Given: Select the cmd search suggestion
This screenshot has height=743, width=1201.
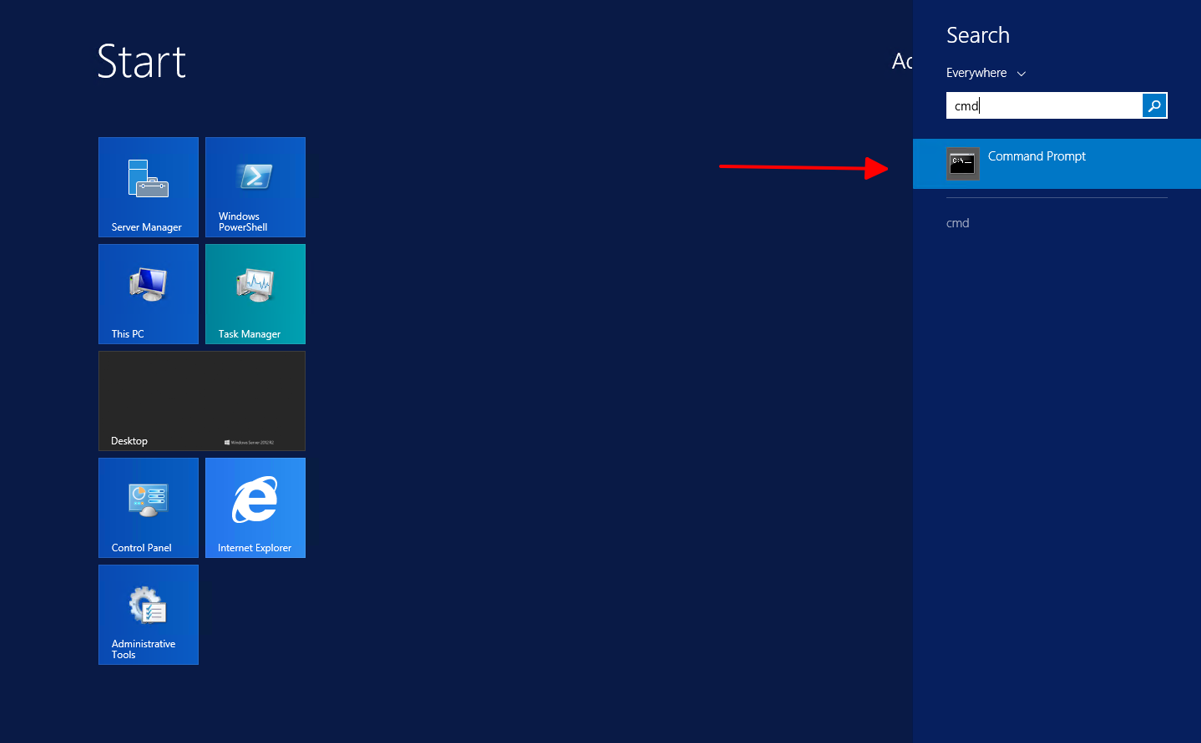Looking at the screenshot, I should click(x=958, y=223).
